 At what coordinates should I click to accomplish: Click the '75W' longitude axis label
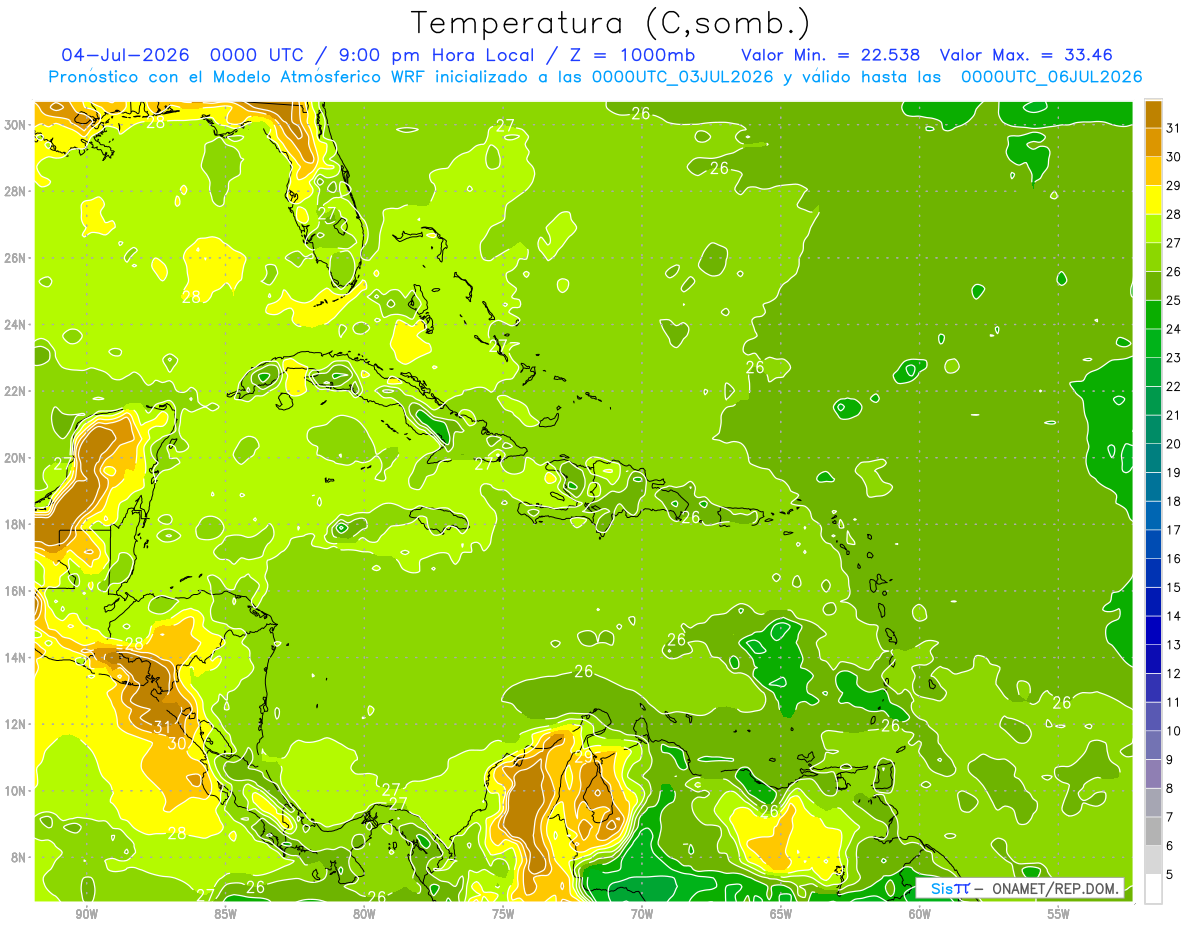pyautogui.click(x=503, y=915)
